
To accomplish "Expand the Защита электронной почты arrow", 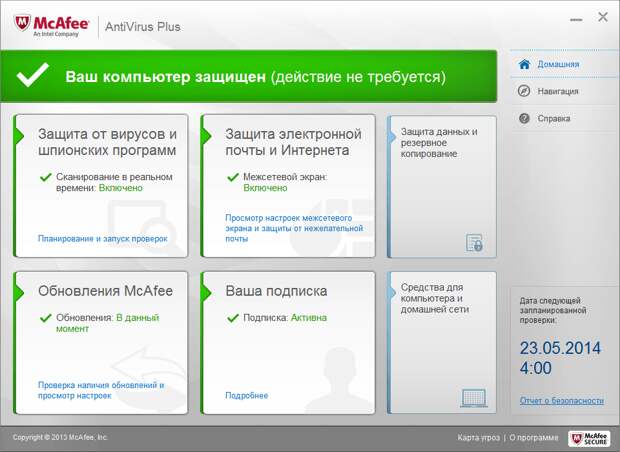I will tap(206, 136).
